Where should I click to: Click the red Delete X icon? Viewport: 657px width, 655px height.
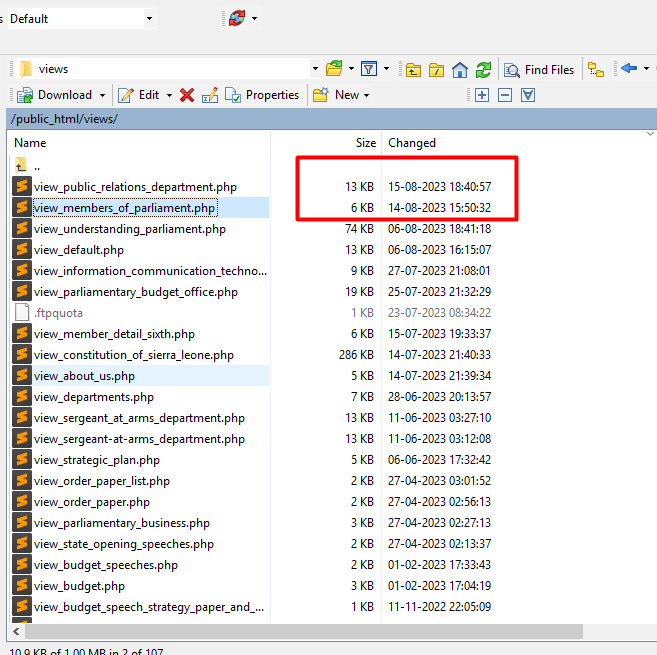(x=187, y=95)
